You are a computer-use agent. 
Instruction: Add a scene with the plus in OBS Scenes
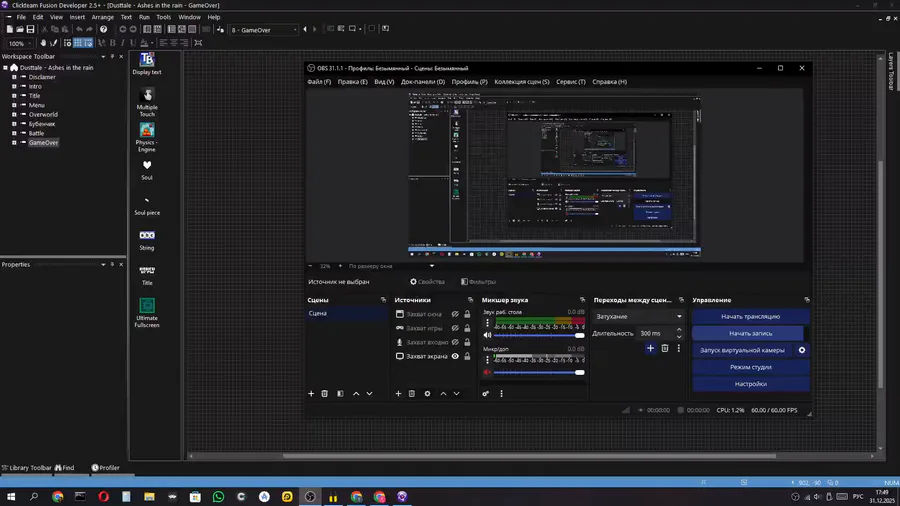[x=311, y=394]
